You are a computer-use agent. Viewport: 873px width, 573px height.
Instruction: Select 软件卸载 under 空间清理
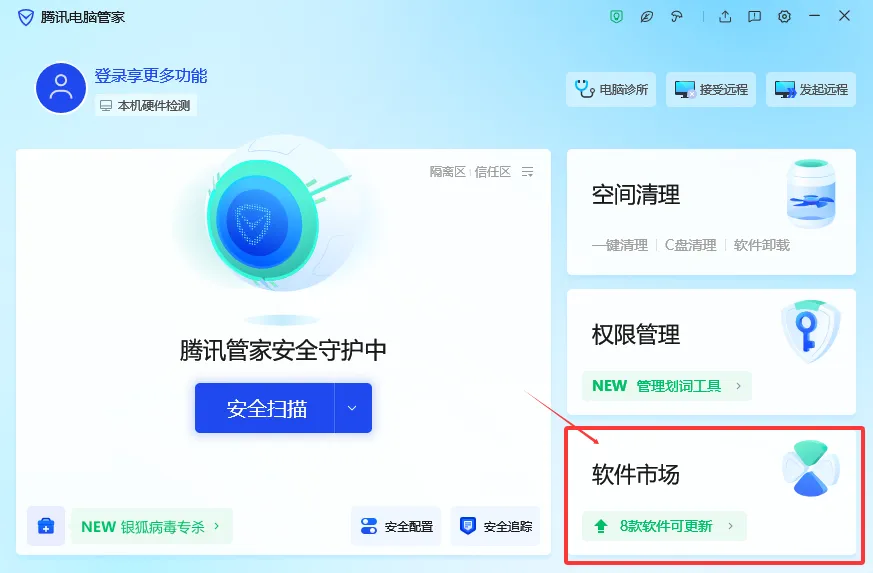pyautogui.click(x=762, y=245)
